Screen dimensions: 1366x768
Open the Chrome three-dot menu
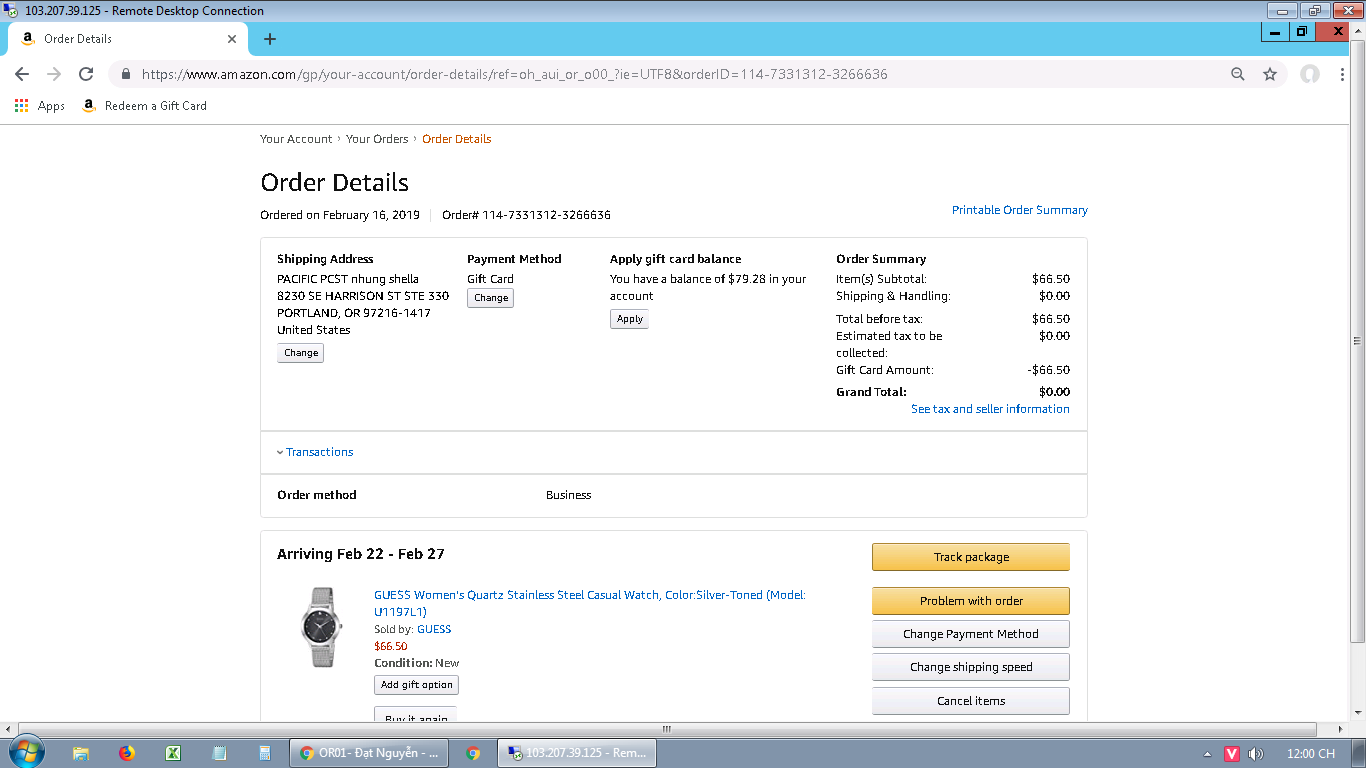1344,74
